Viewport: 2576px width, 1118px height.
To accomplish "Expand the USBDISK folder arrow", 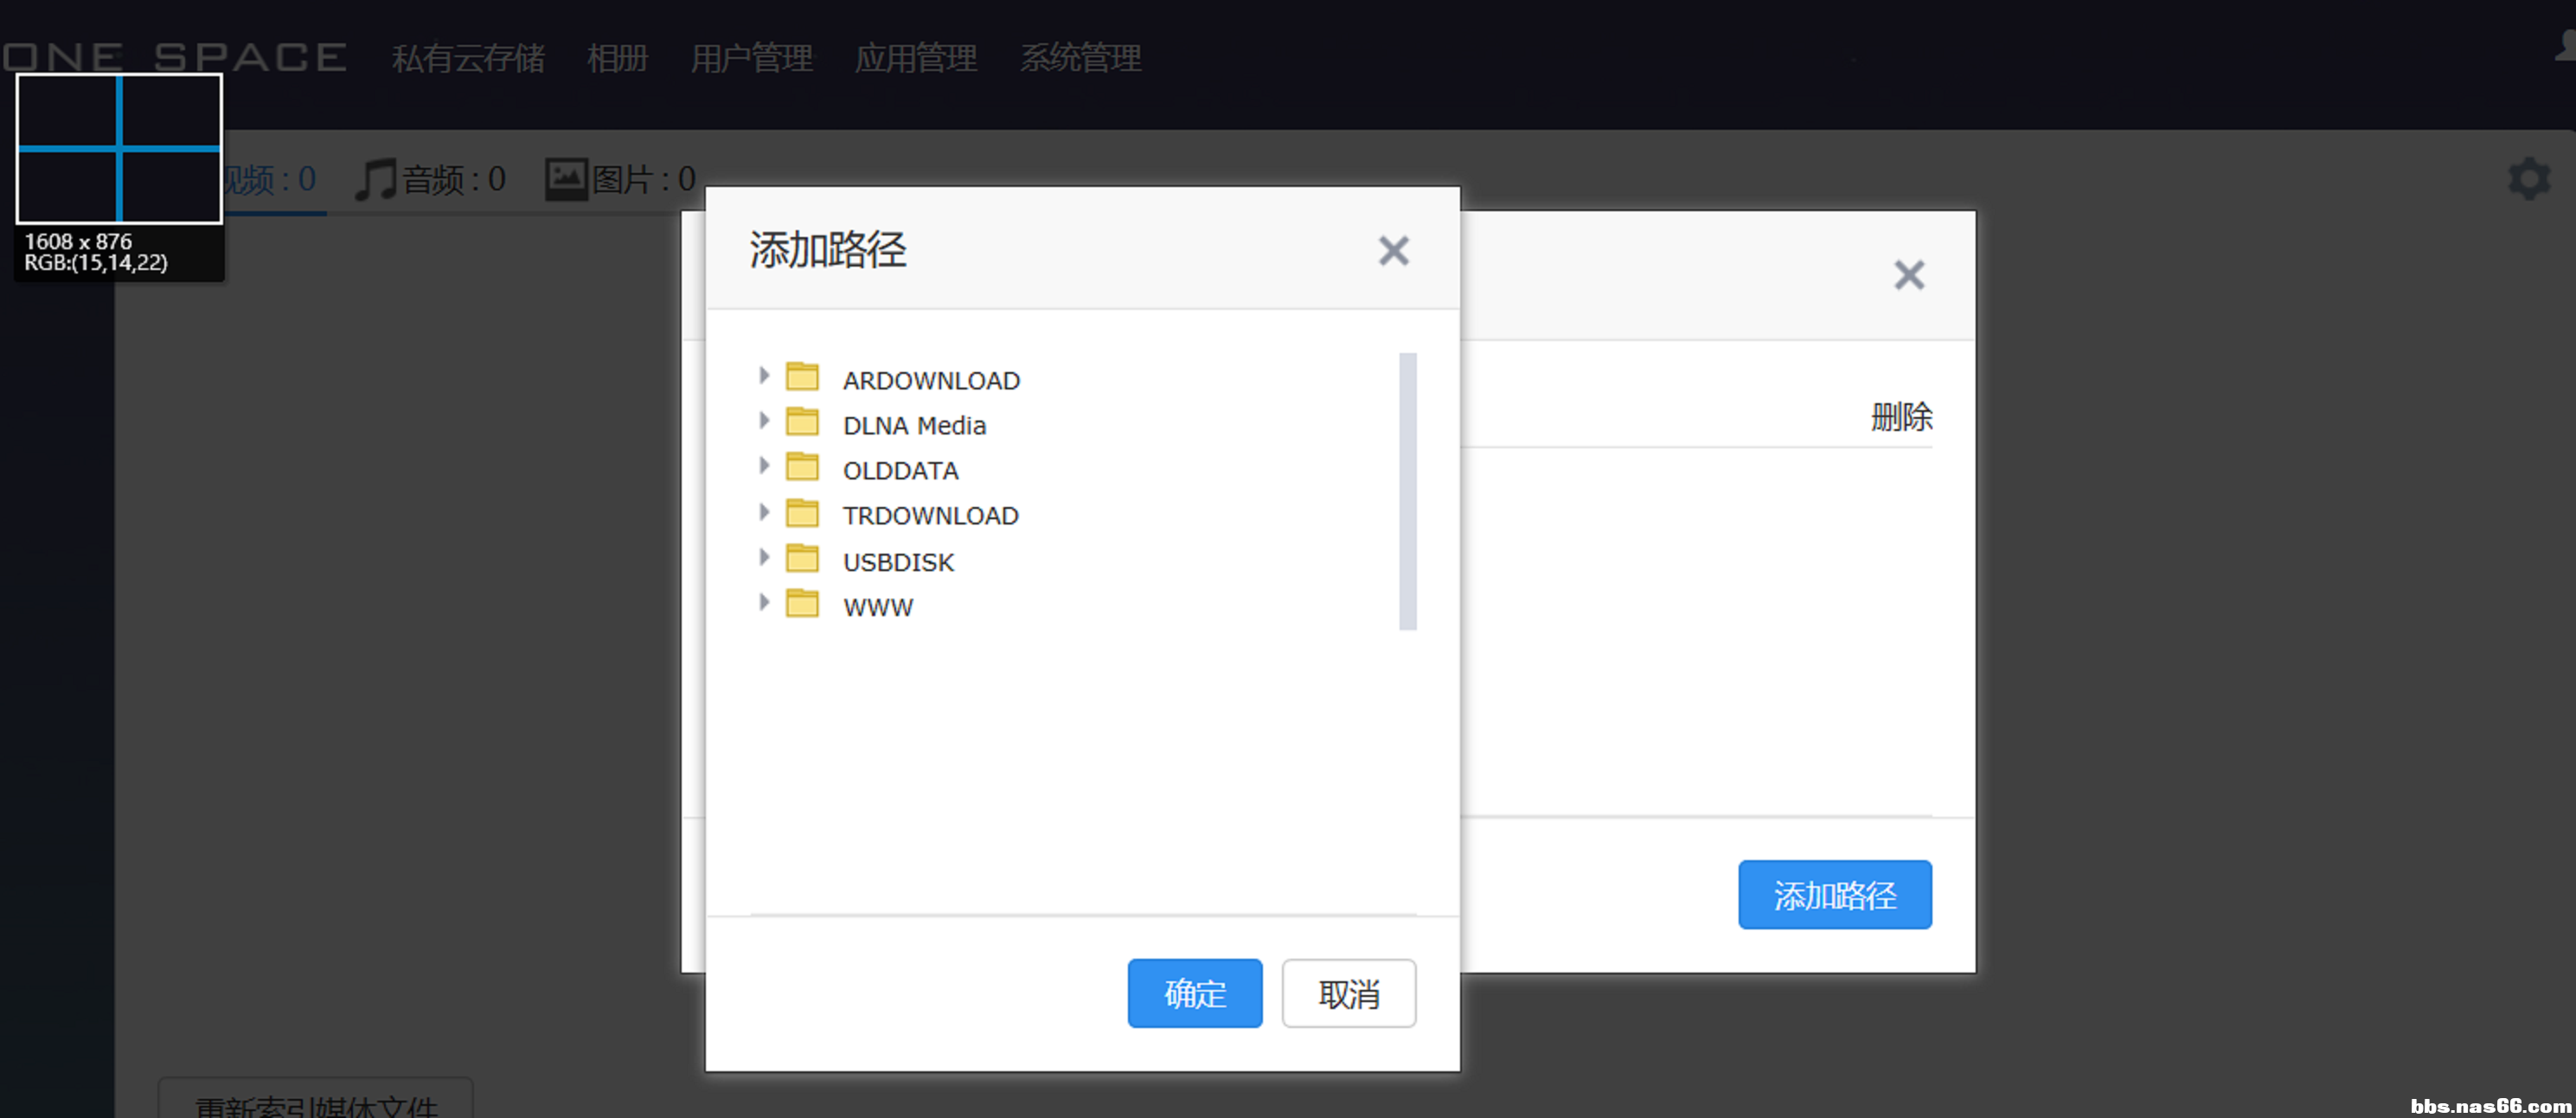I will coord(764,557).
